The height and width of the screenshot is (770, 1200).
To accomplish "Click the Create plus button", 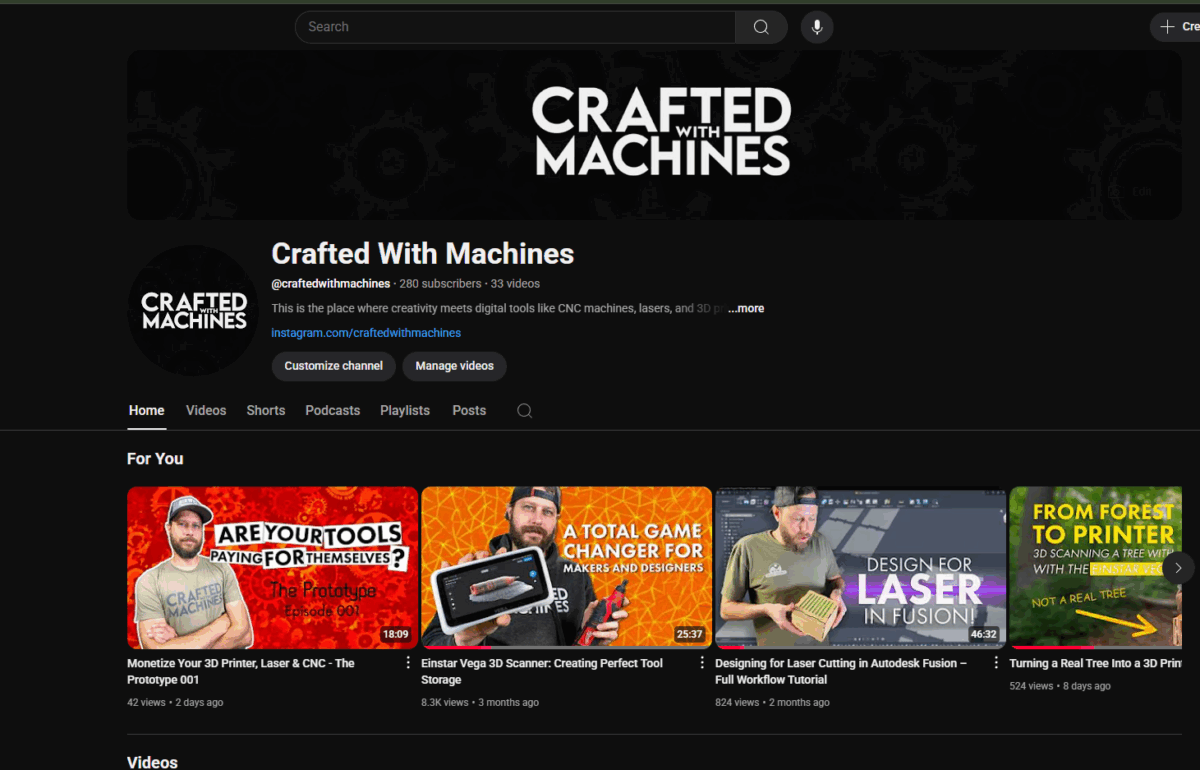I will [1176, 27].
